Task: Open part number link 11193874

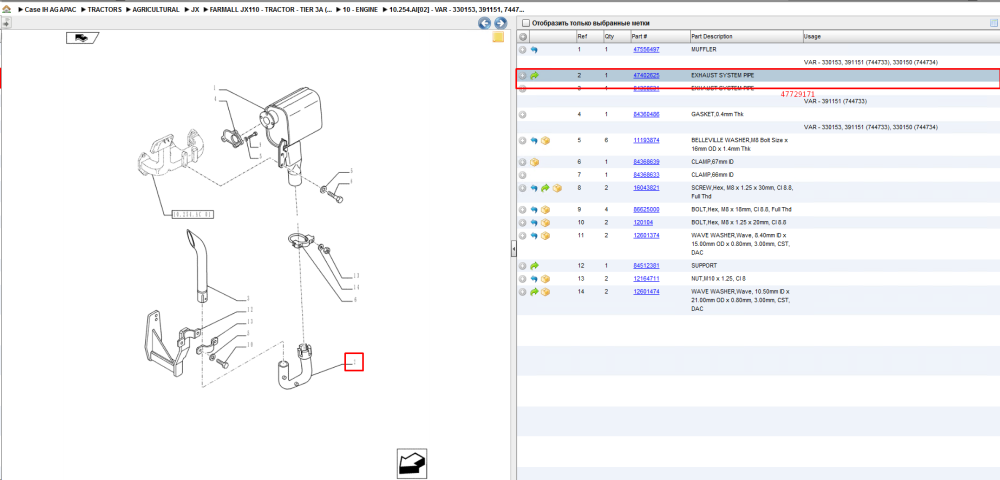Action: (x=646, y=140)
